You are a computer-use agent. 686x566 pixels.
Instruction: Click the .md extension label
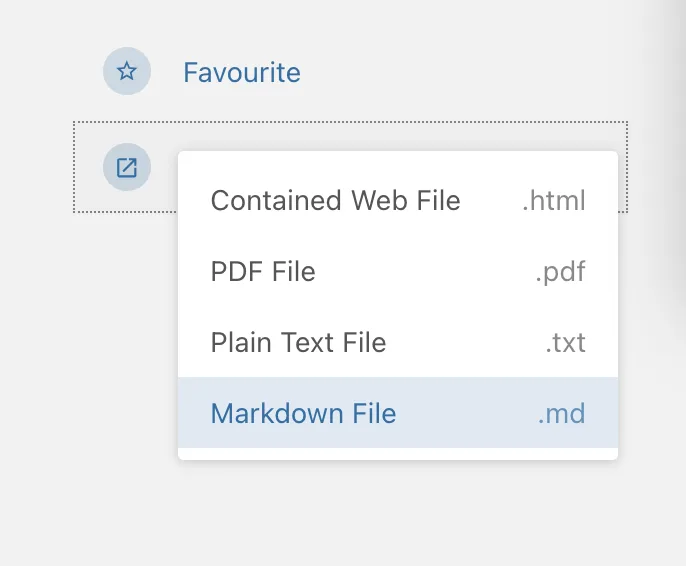(561, 413)
